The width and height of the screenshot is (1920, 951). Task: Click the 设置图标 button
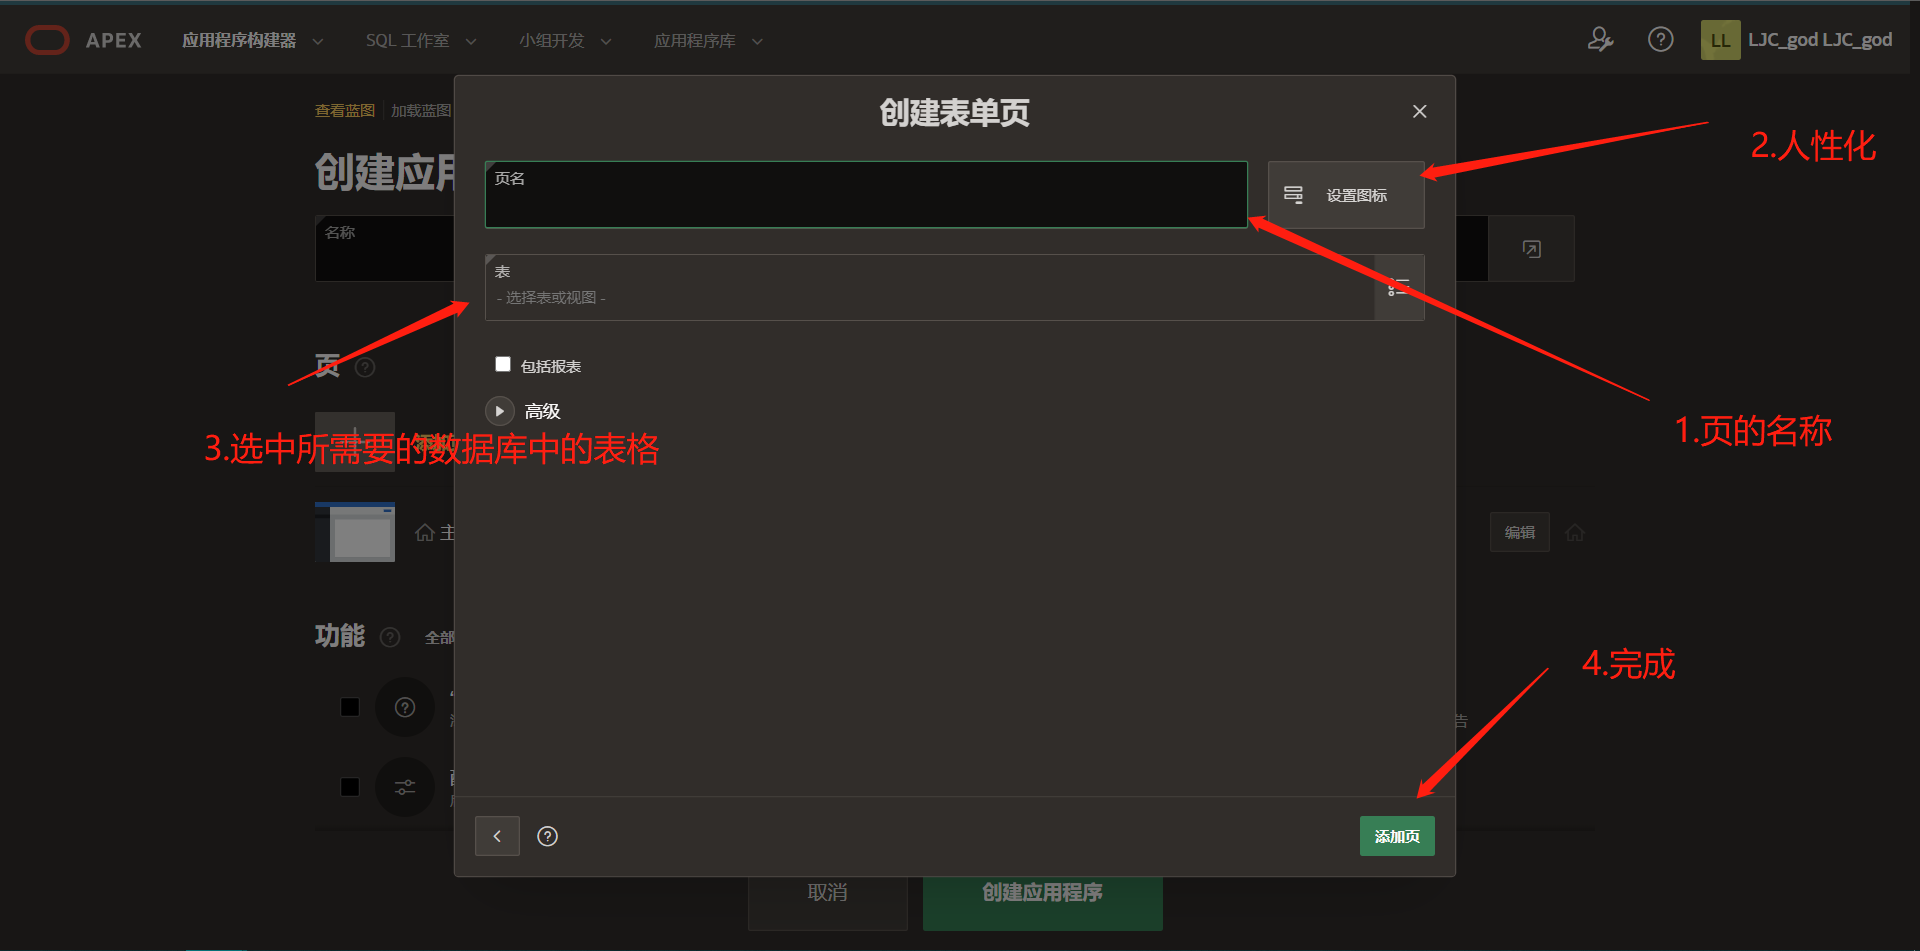1346,195
